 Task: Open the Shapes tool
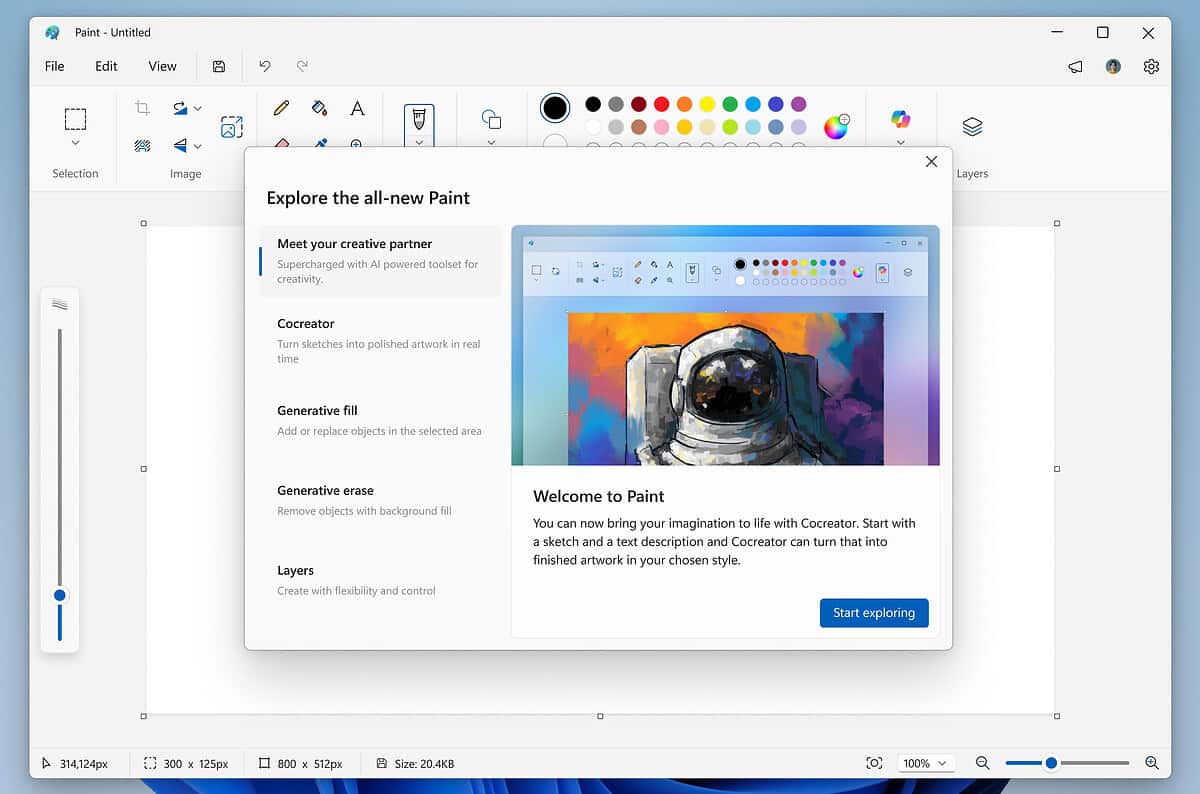[491, 119]
